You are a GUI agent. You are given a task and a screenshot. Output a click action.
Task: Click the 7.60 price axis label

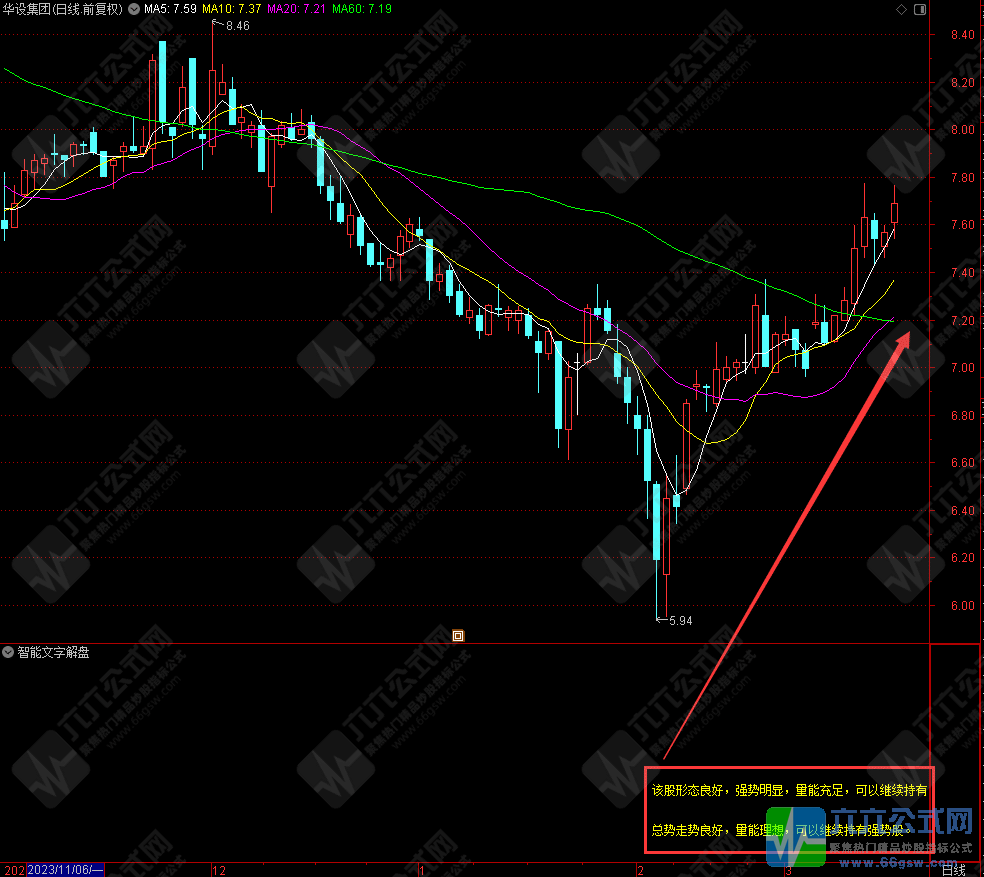coord(963,225)
